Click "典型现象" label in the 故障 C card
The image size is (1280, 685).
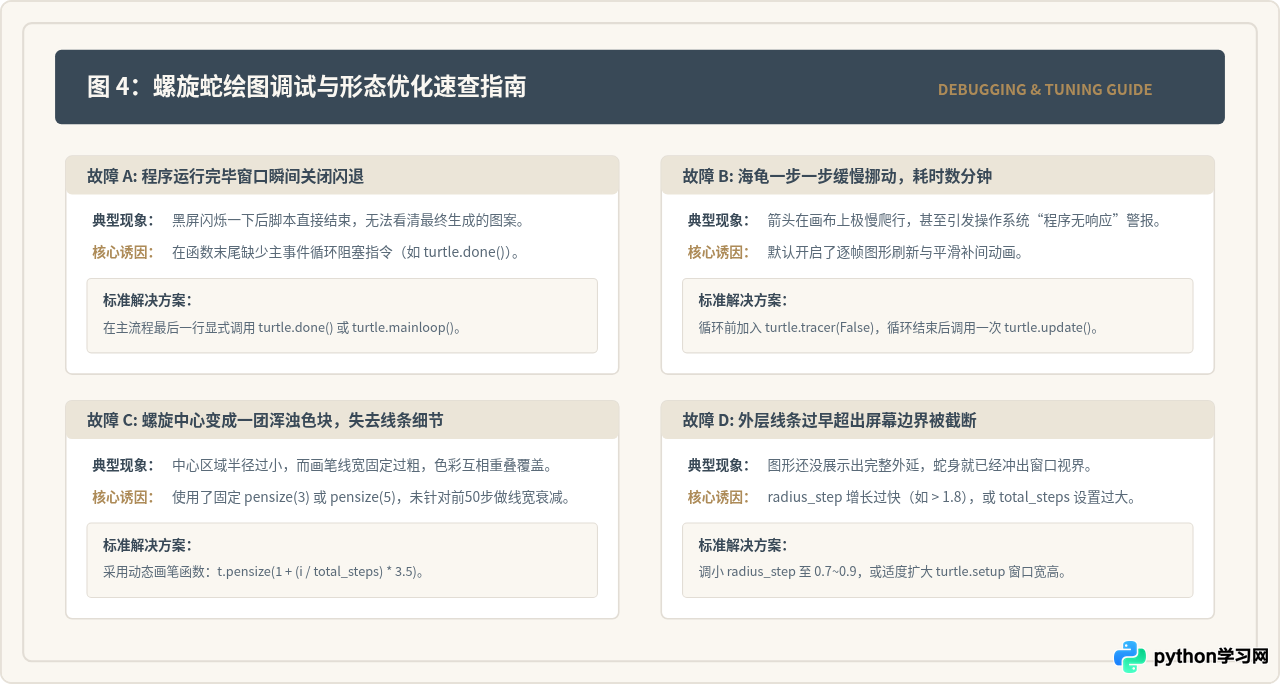122,465
